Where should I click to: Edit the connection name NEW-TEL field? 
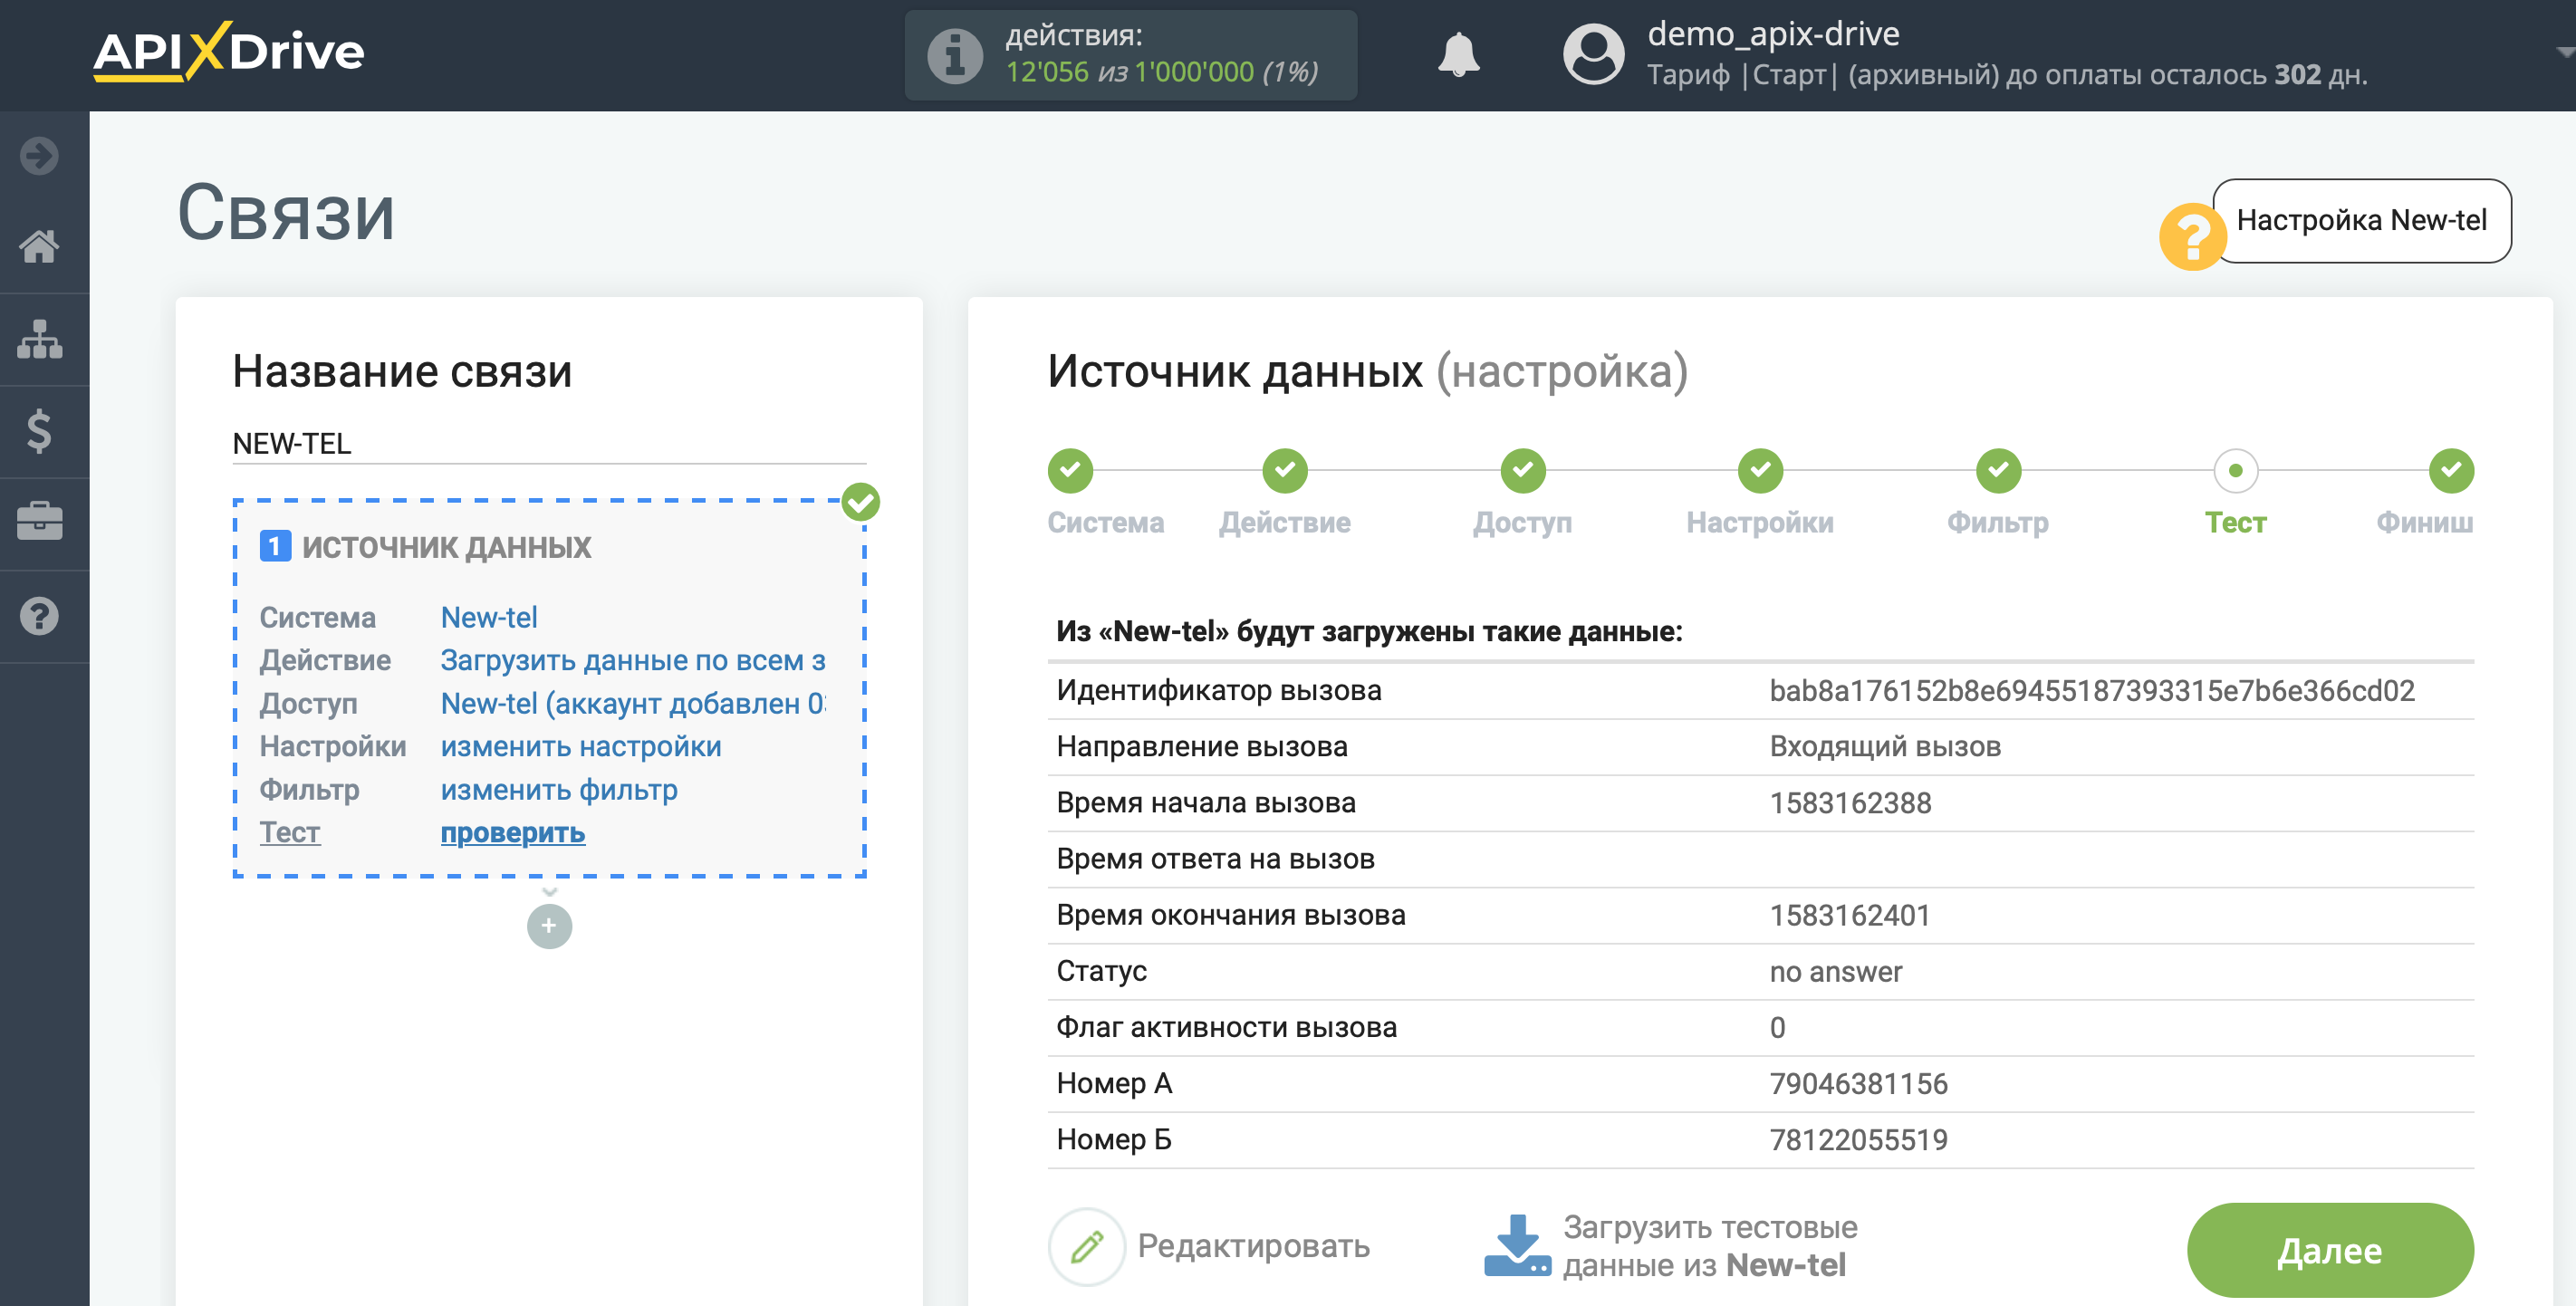[x=549, y=443]
